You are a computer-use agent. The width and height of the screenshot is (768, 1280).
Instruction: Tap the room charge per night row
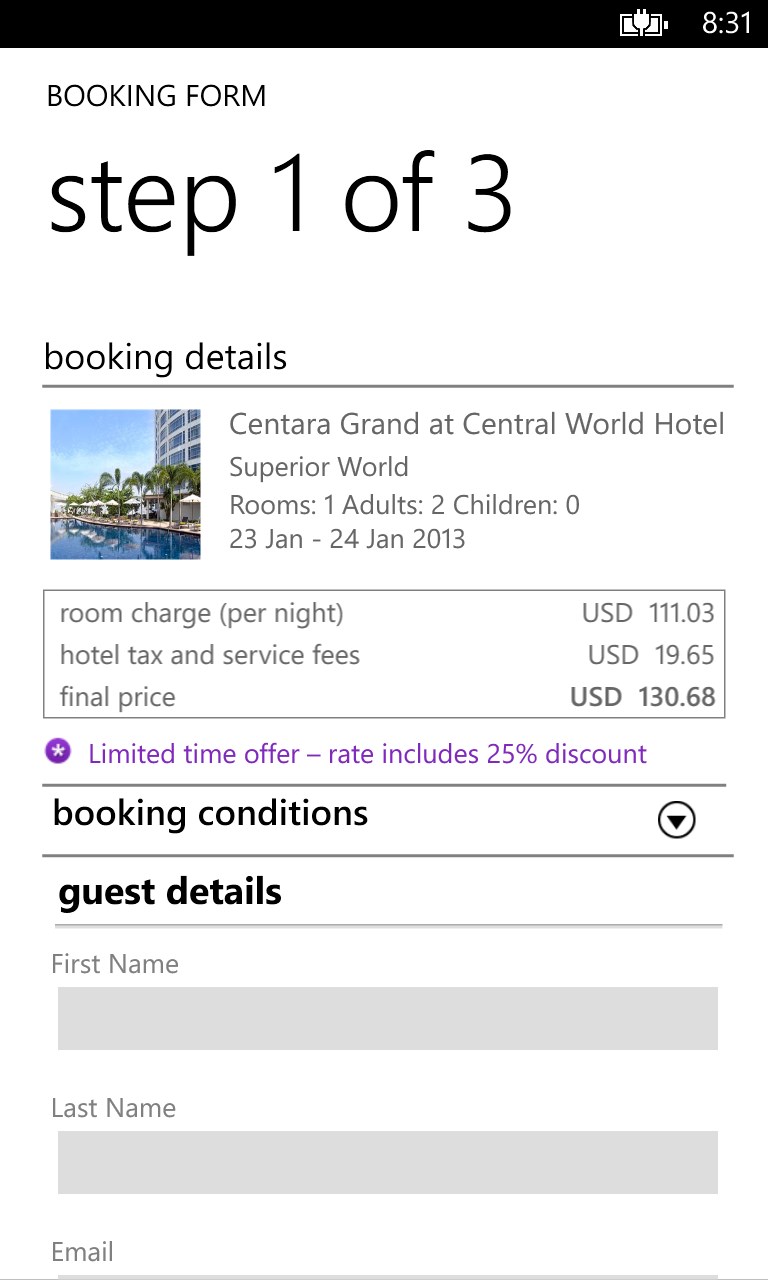(x=384, y=613)
